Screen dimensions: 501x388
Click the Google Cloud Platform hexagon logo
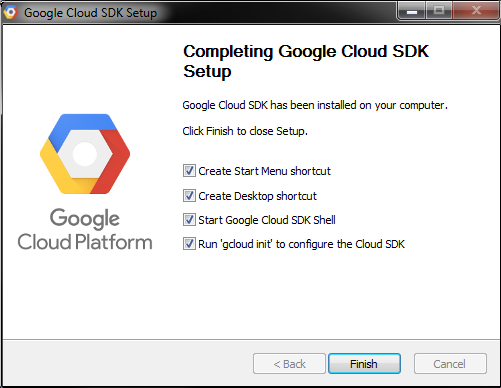click(85, 154)
